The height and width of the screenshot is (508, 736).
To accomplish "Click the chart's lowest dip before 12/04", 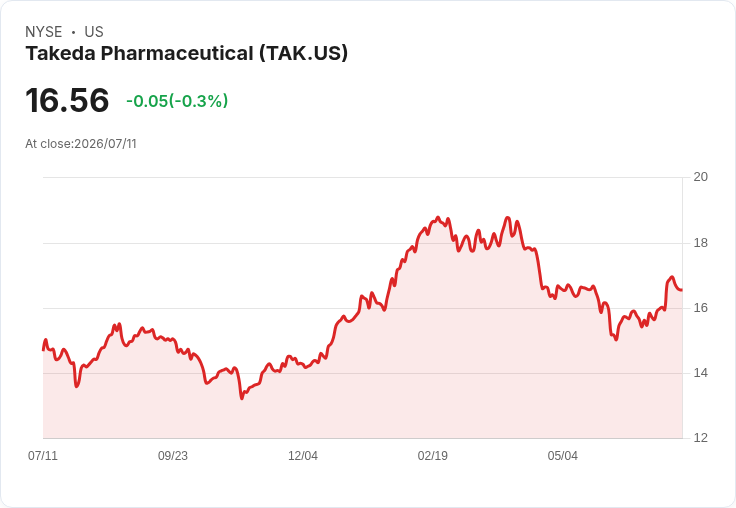I will (242, 399).
